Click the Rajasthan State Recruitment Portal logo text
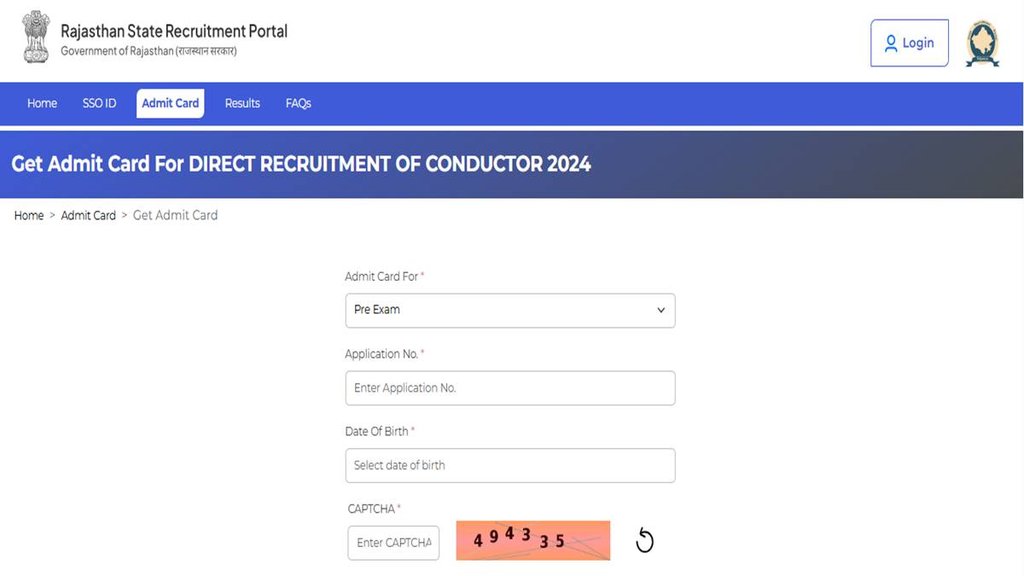Screen dimensions: 1024x576 pos(173,31)
